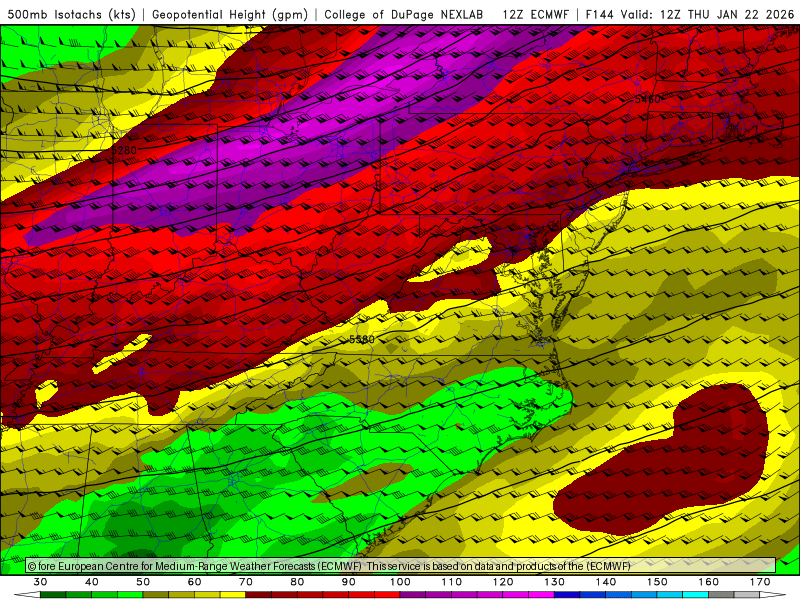The image size is (800, 600).
Task: Click the 70 value on color scale
Action: tap(246, 582)
